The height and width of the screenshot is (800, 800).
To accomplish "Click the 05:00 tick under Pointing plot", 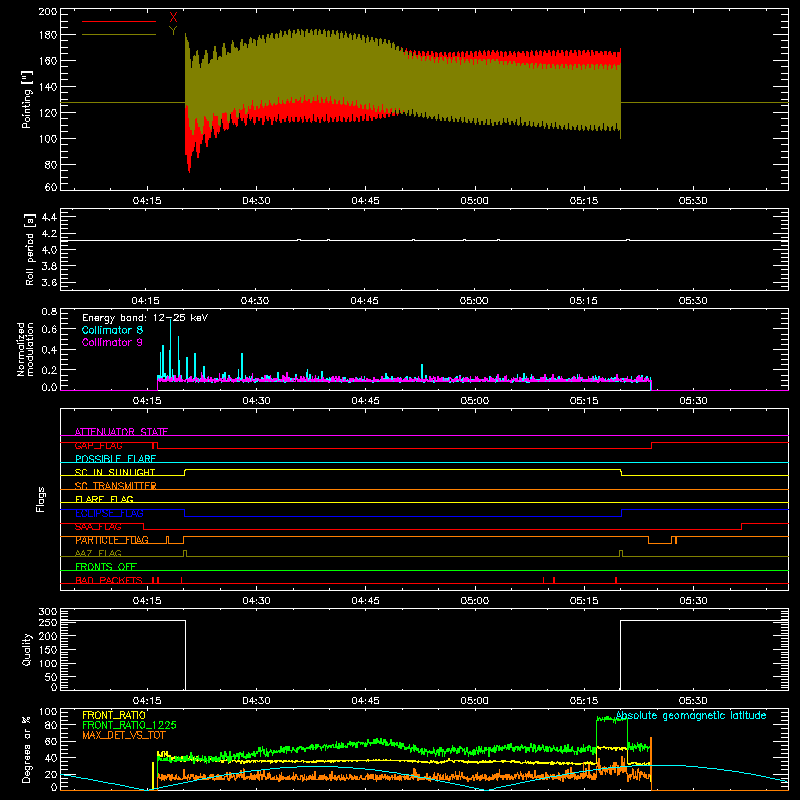I will 474,201.
